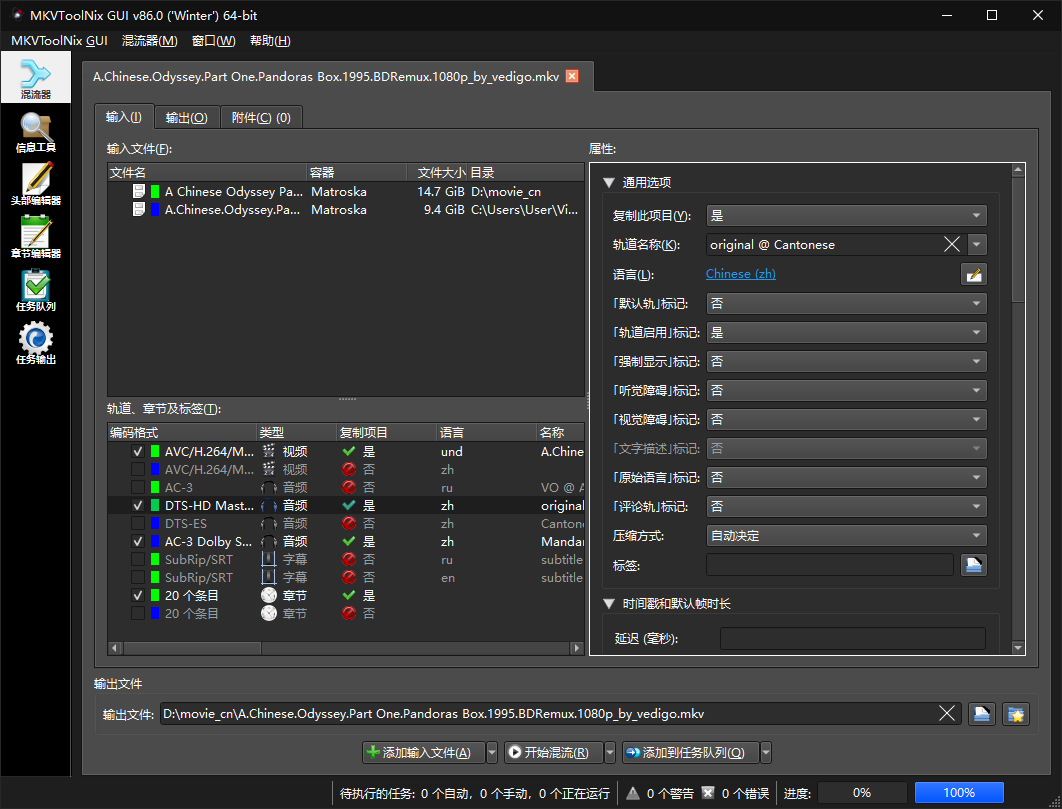Switch to the 附件(C) tab
1062x809 pixels.
(x=261, y=117)
